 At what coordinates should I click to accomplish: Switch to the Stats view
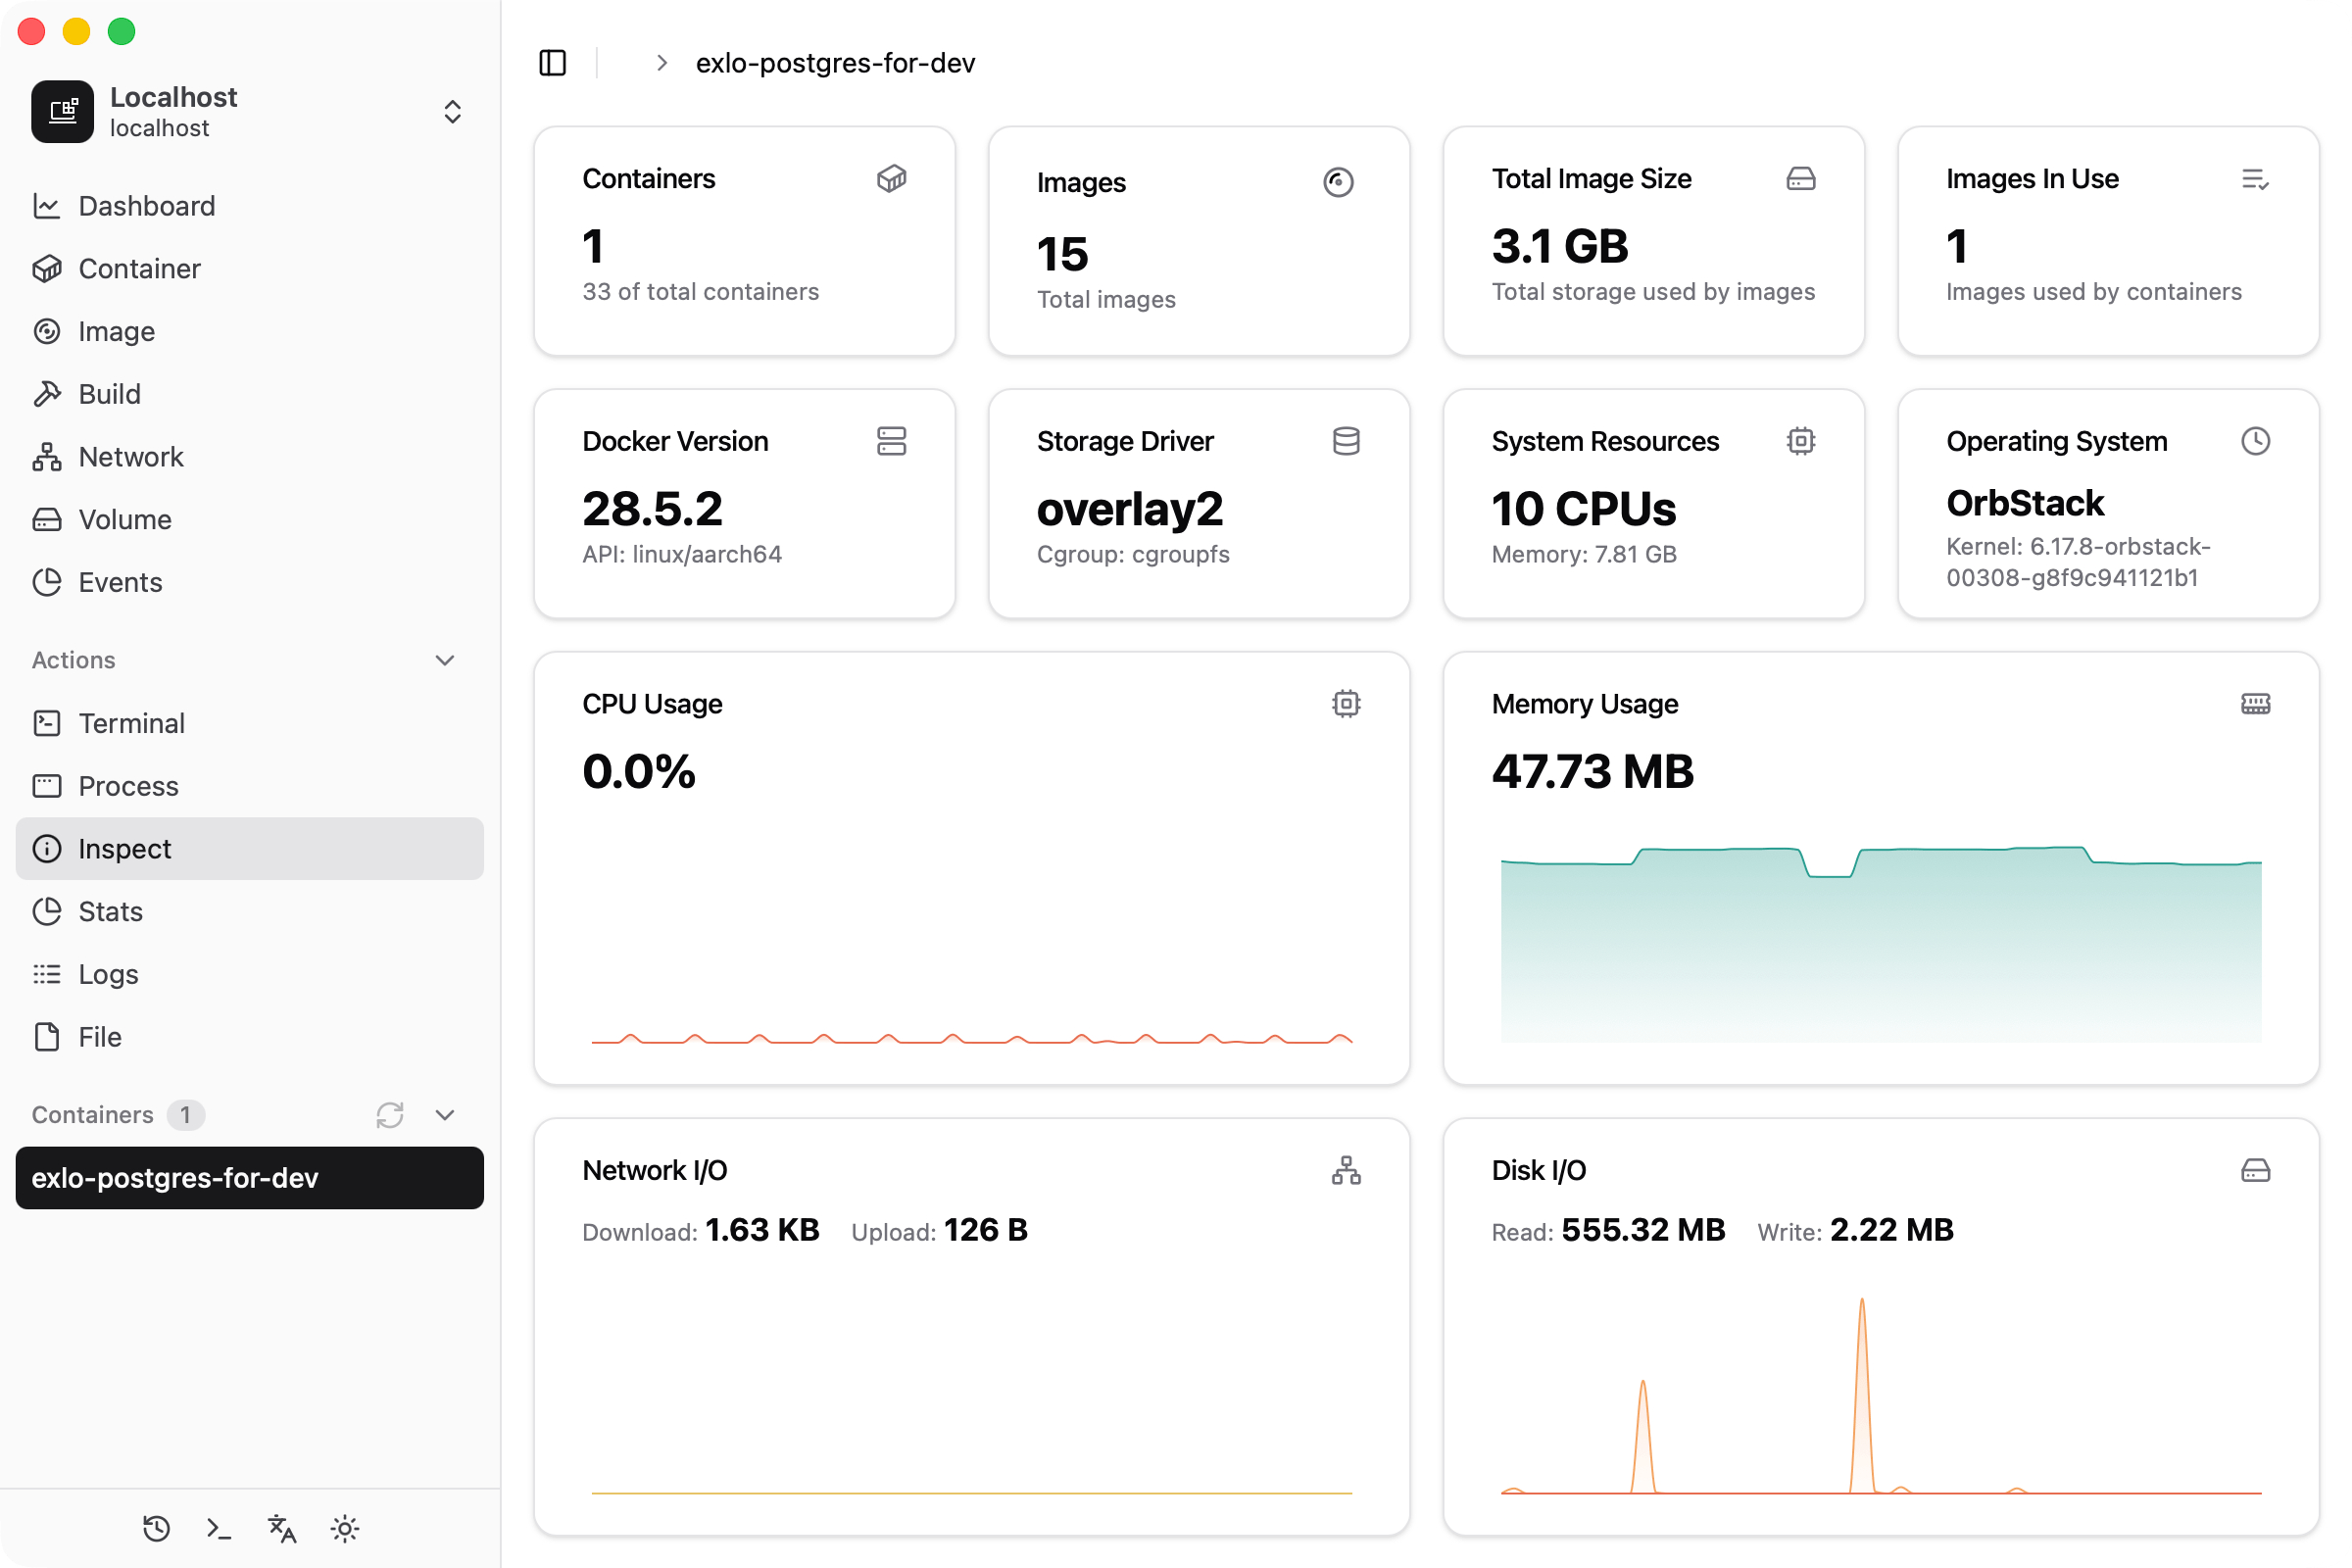110,911
